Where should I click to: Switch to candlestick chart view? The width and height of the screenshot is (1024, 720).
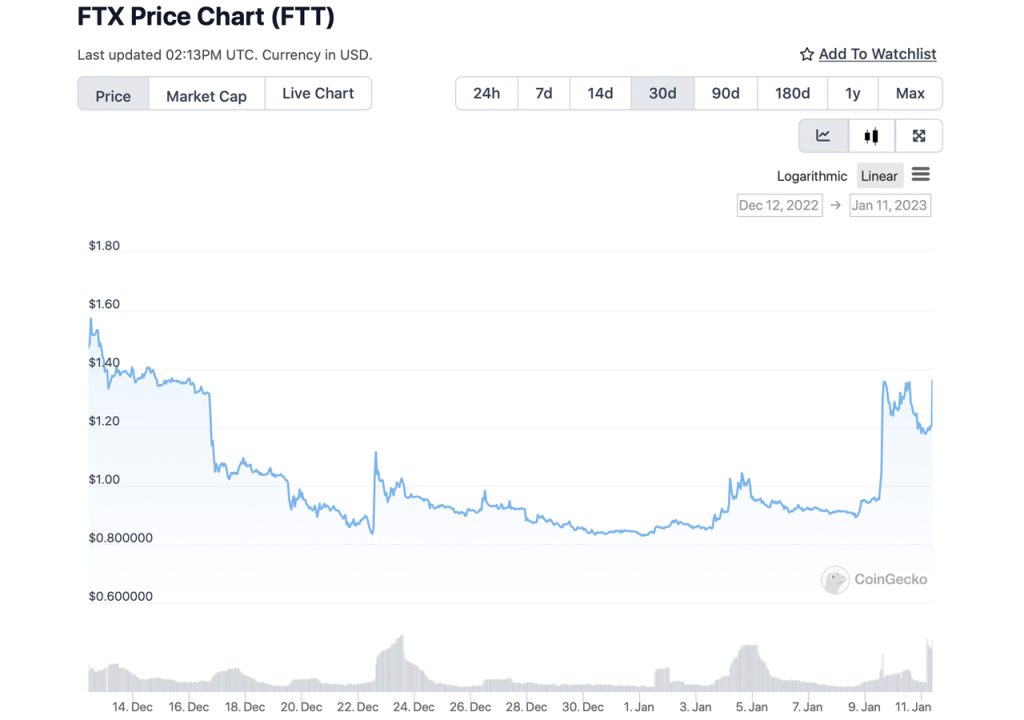pyautogui.click(x=870, y=135)
